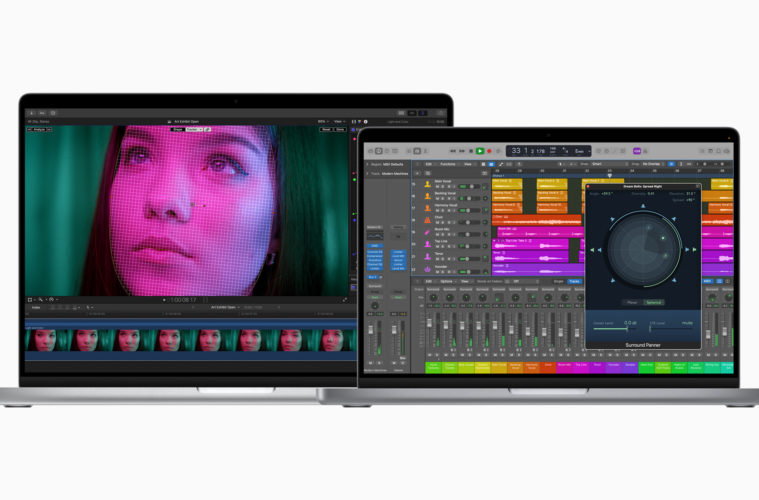Open the Options menu in mixer

click(x=446, y=282)
